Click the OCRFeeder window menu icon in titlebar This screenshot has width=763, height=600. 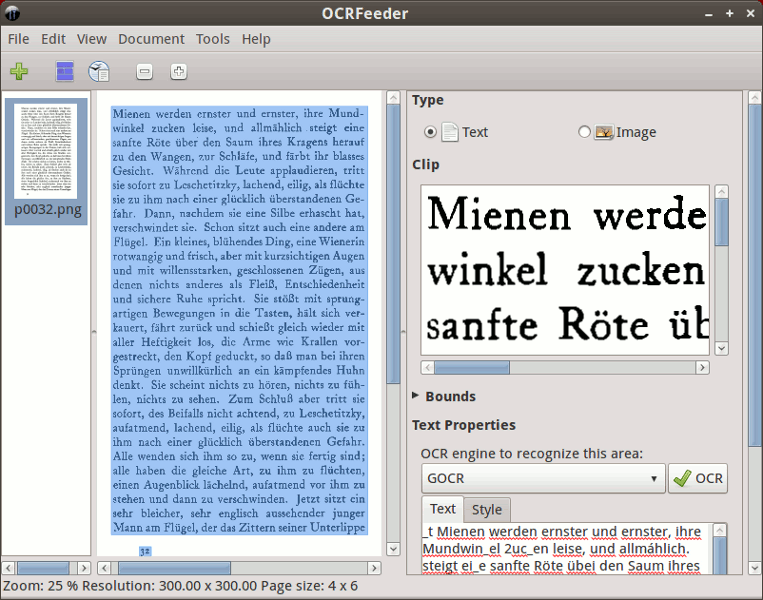click(x=12, y=13)
